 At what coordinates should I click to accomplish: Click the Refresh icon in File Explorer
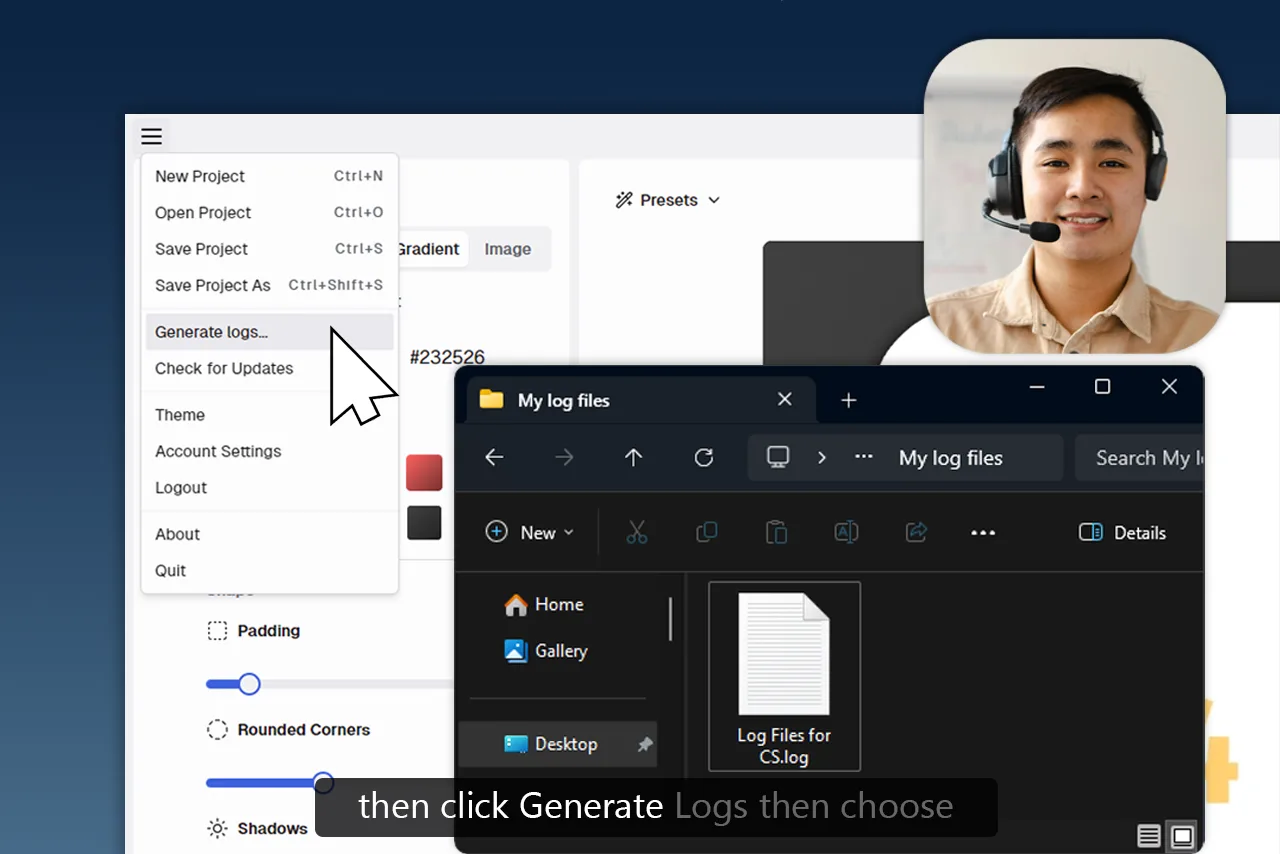point(704,457)
